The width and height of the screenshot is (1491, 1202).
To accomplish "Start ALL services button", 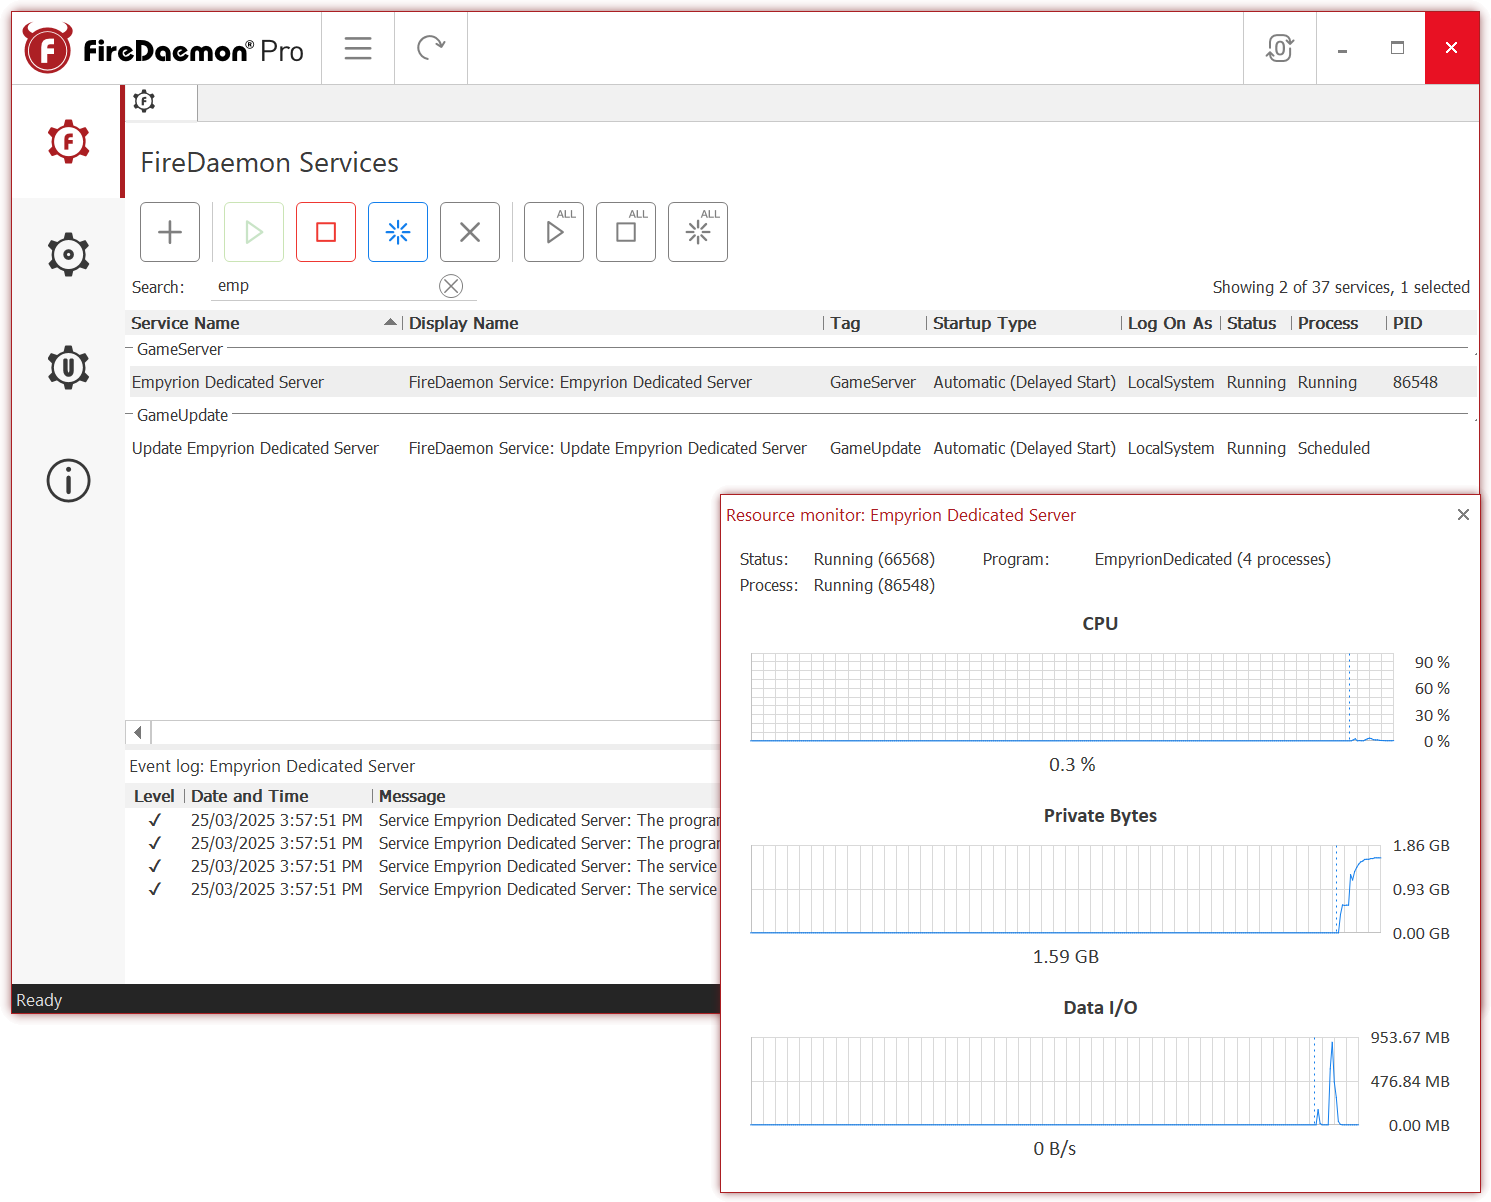I will pyautogui.click(x=554, y=232).
